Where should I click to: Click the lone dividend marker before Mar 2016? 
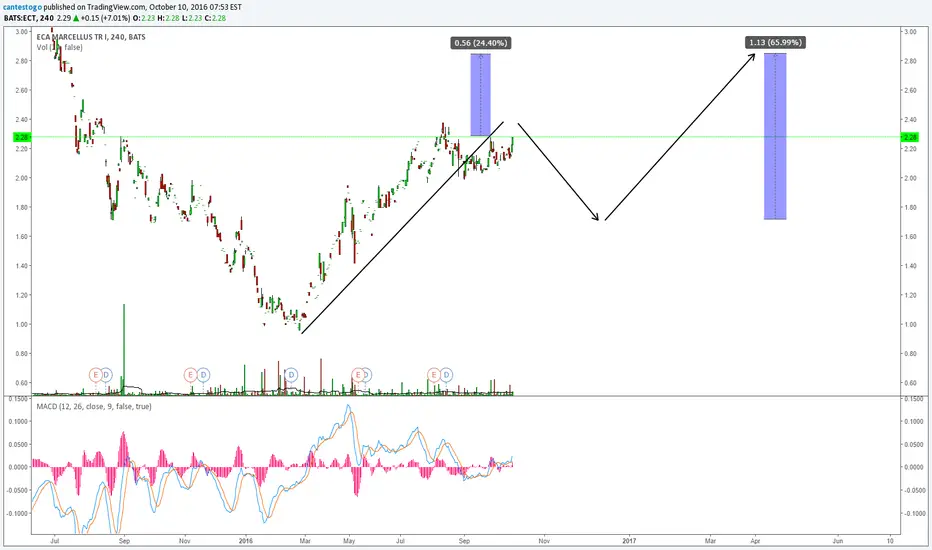[x=291, y=375]
